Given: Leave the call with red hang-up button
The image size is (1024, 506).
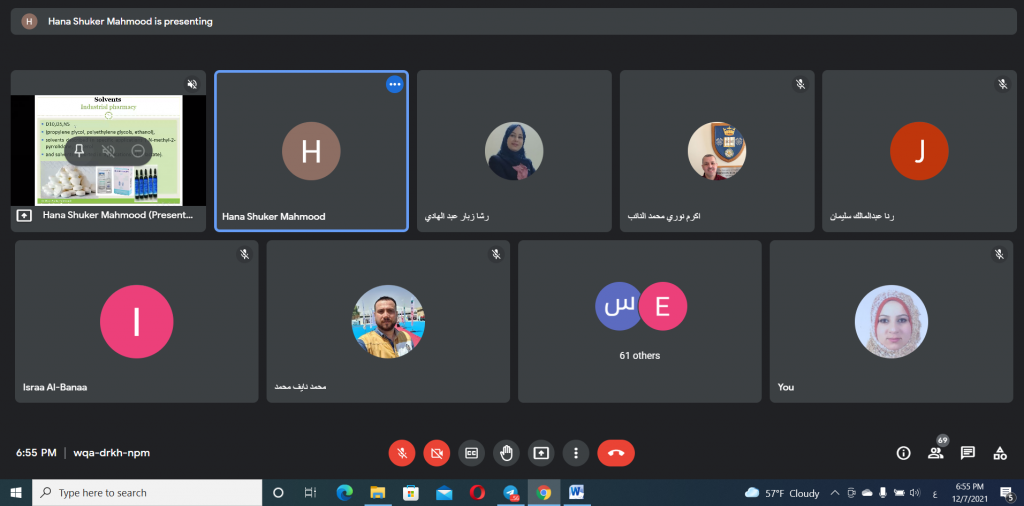Looking at the screenshot, I should pyautogui.click(x=615, y=453).
